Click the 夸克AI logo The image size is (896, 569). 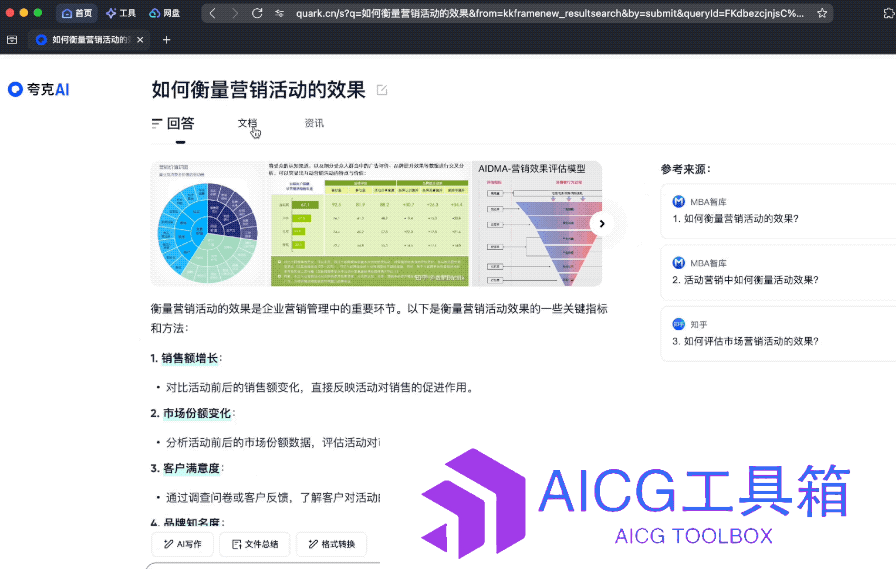click(x=39, y=90)
